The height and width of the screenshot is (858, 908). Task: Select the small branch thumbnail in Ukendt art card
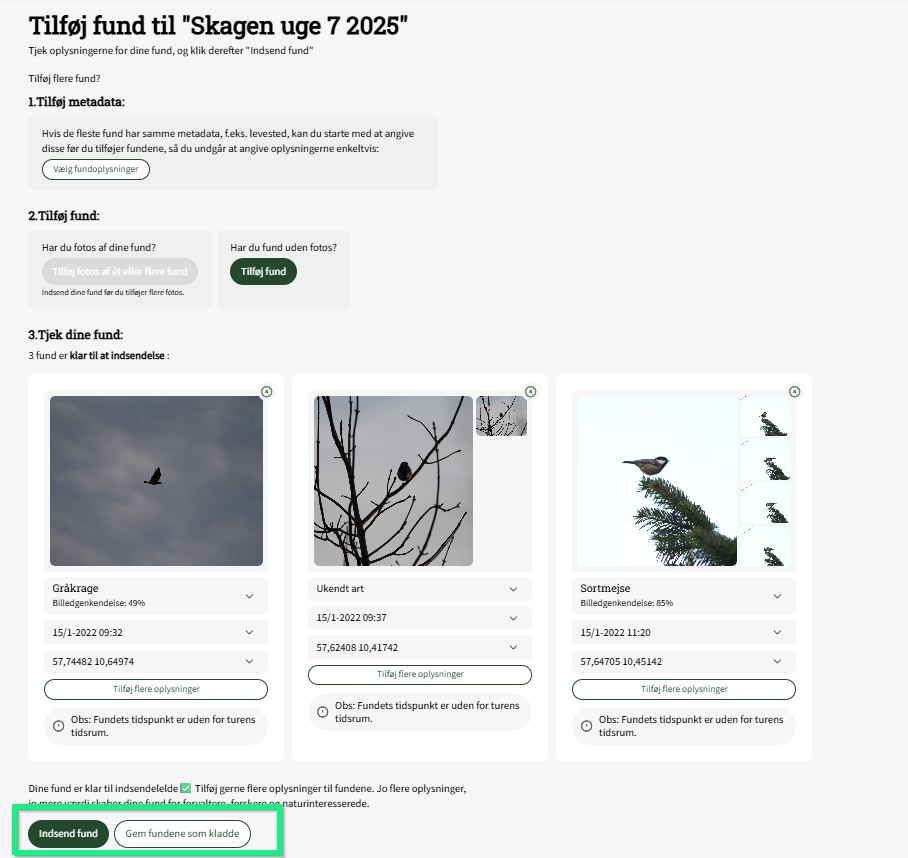click(501, 416)
